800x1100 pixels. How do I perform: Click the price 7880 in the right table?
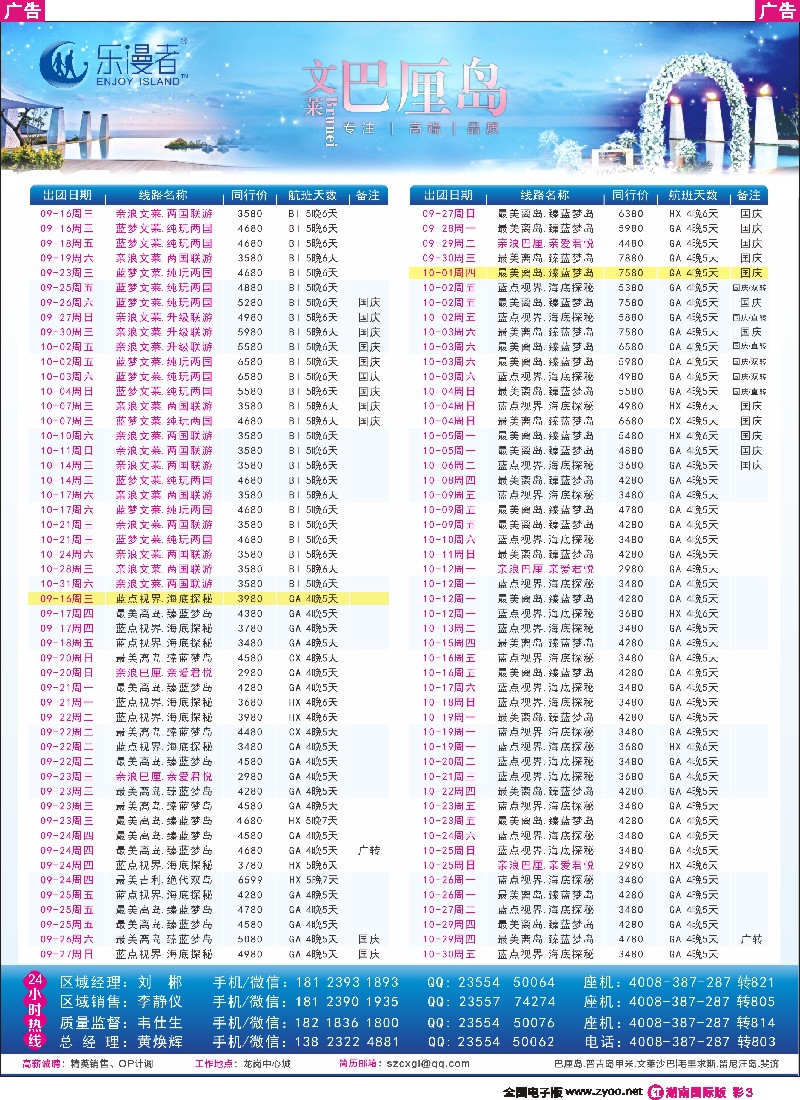click(x=631, y=258)
